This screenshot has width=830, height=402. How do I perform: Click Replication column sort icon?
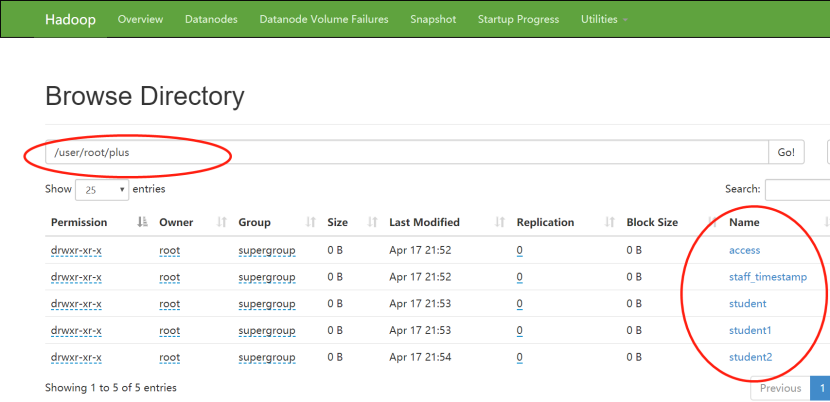(x=609, y=222)
